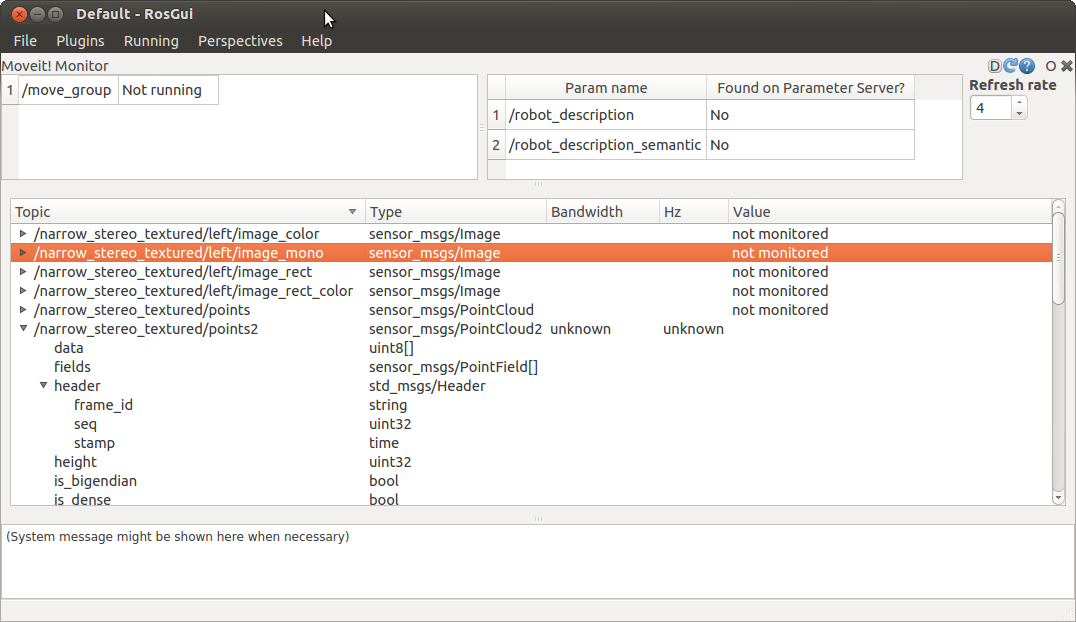The height and width of the screenshot is (622, 1076).
Task: Collapse /narrow_stereo_textured/points2 topic
Action: 23,329
